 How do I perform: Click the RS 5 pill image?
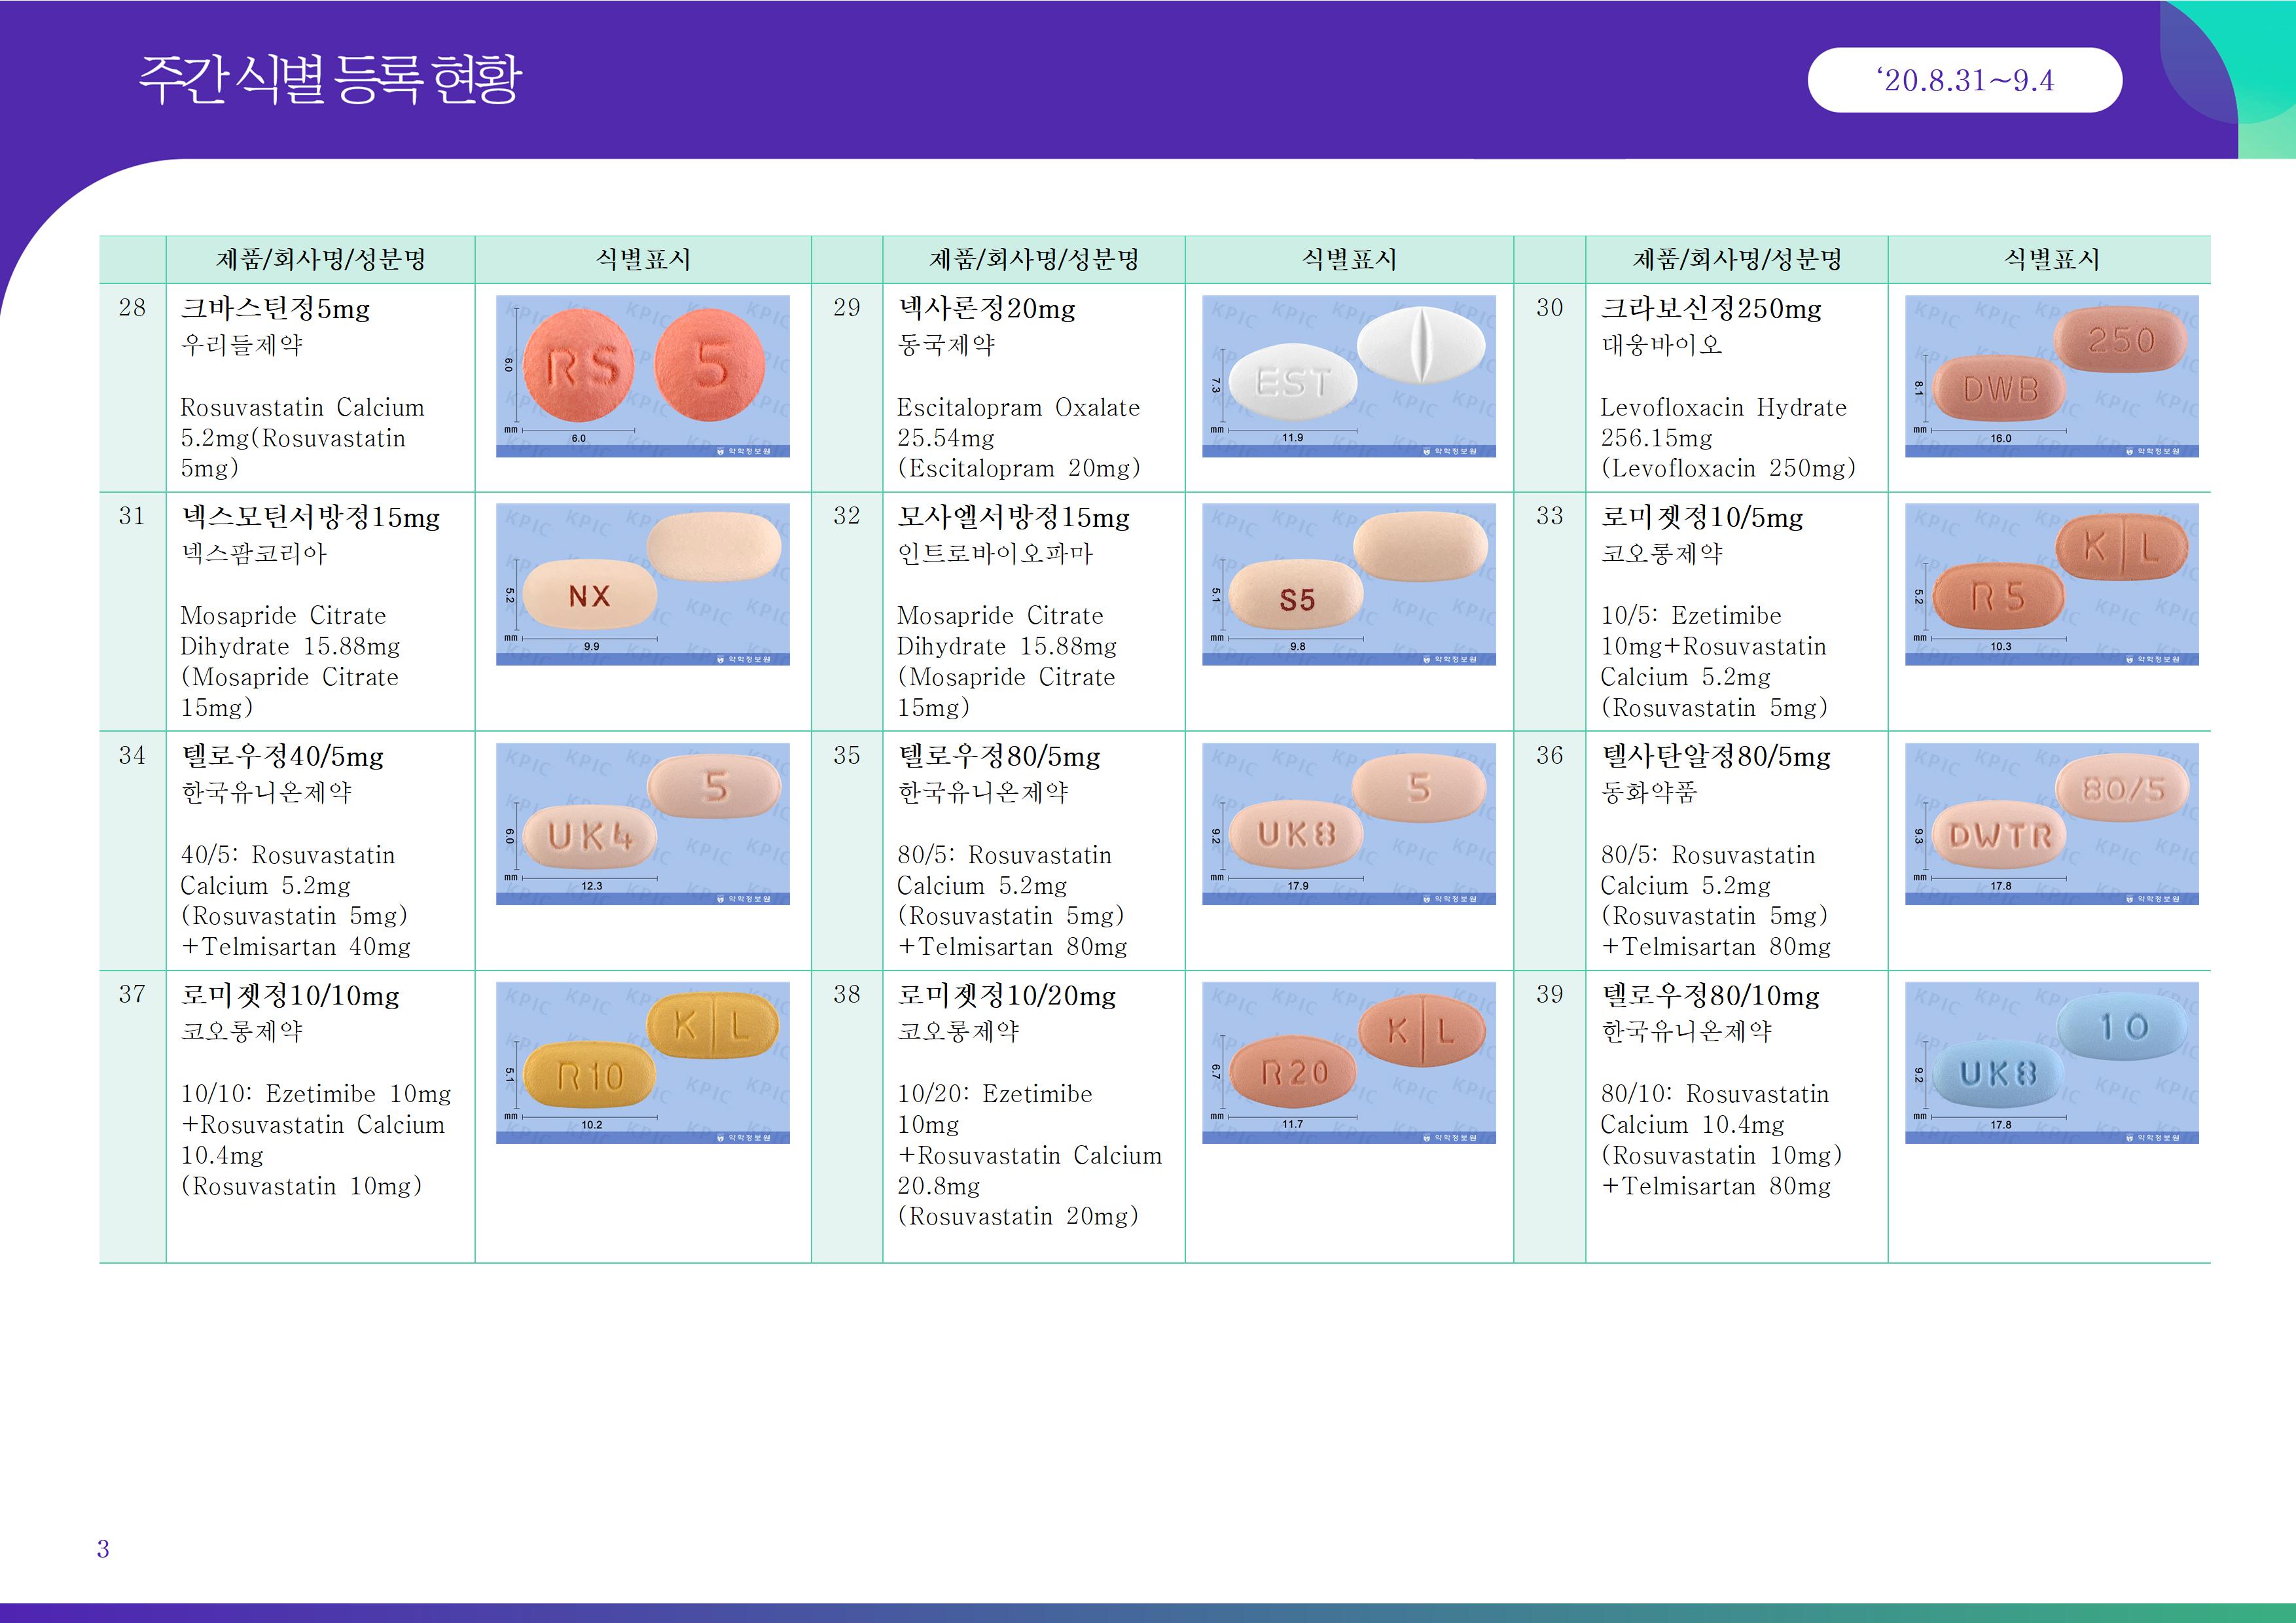[x=642, y=375]
